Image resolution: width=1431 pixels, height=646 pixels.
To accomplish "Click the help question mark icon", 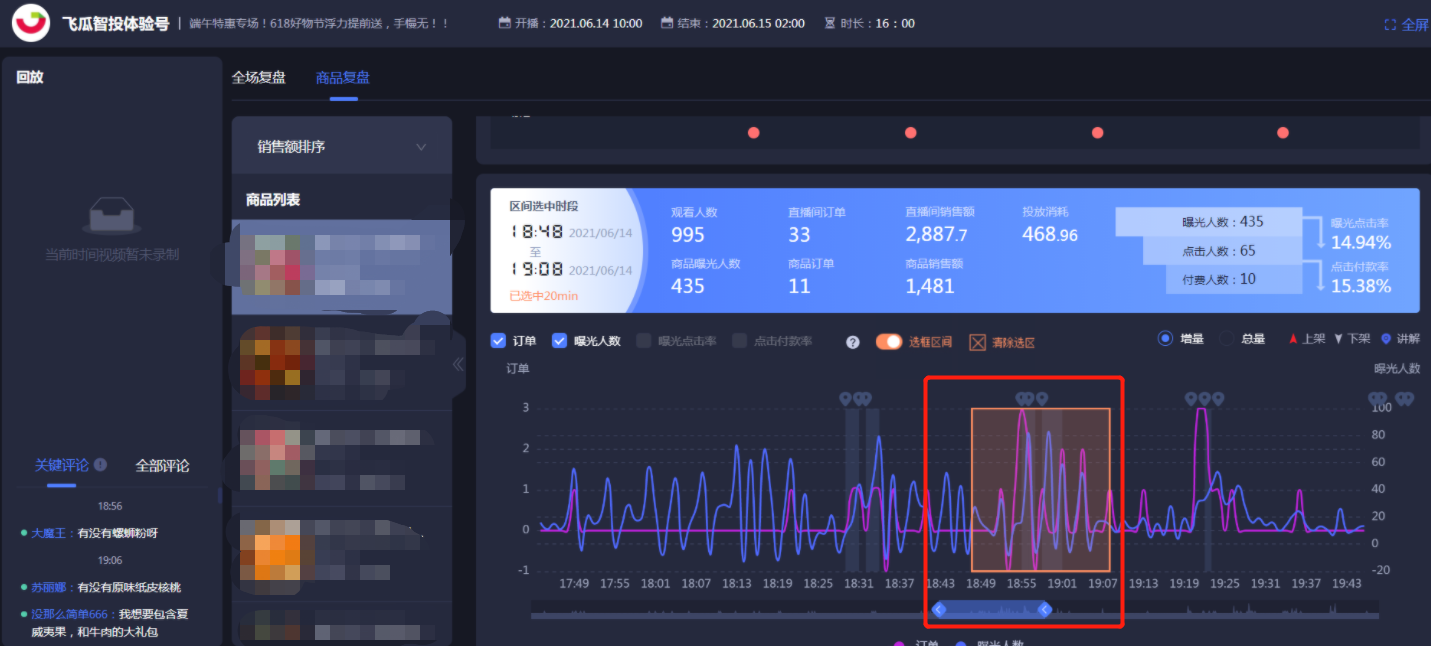I will (x=852, y=342).
